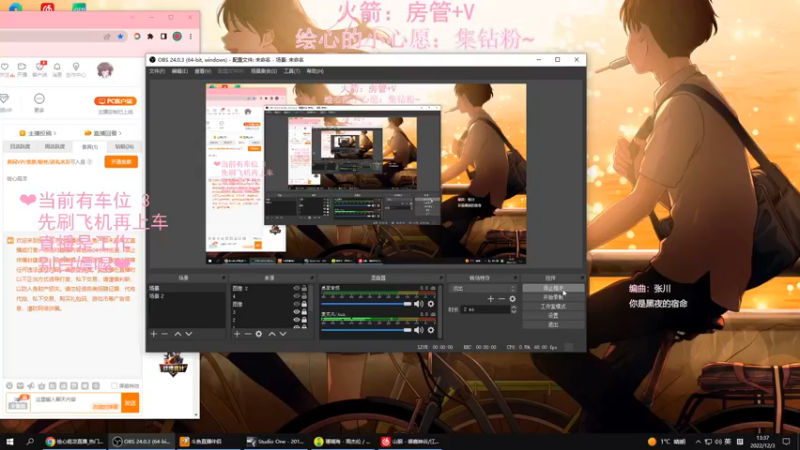Toggle visibility of source named 4

coord(296,296)
